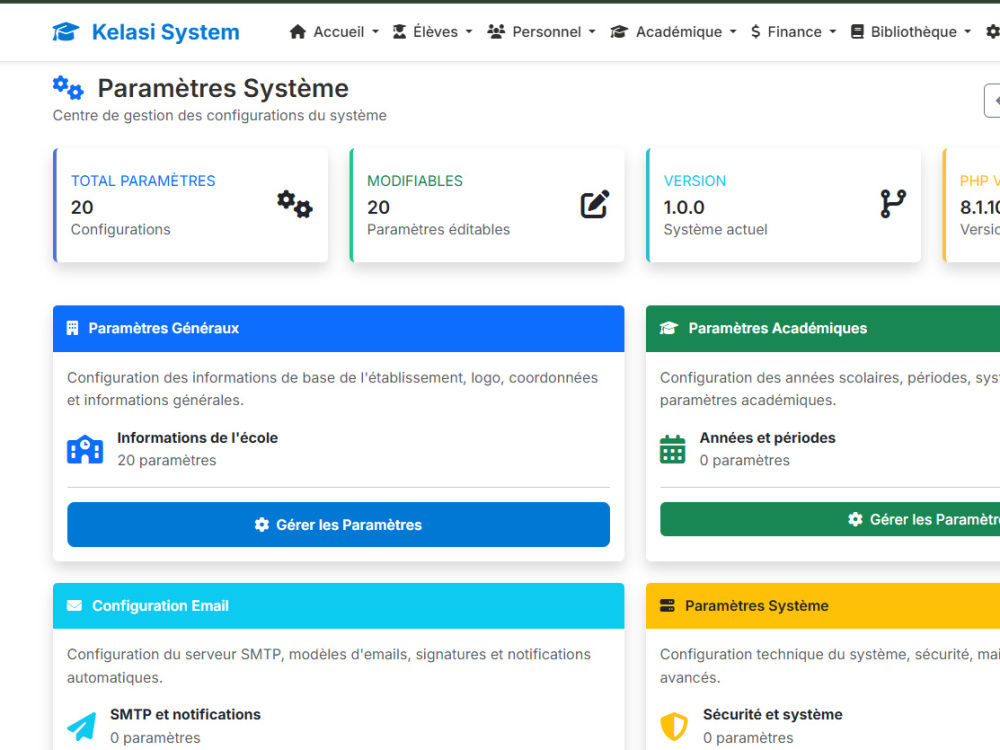Click the '20 paramètres' count text

pos(167,460)
